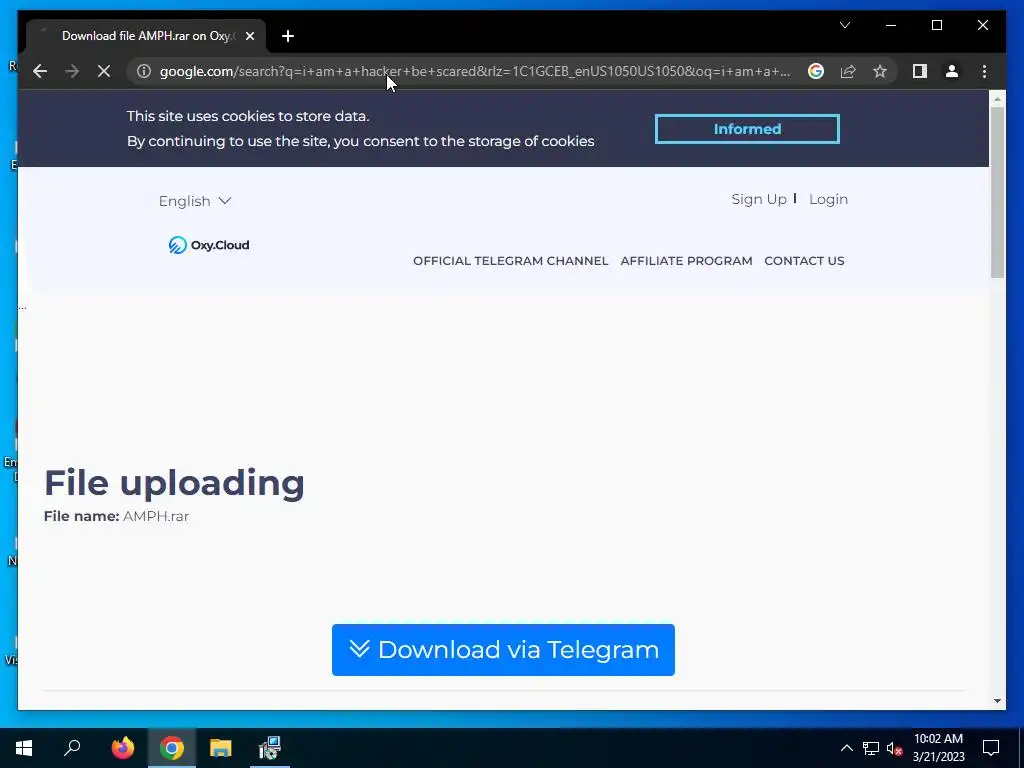
Task: Switch to Chrome in the taskbar
Action: (172, 748)
